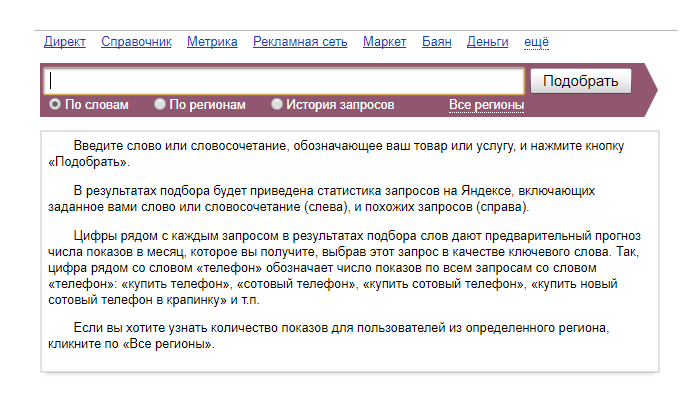Choose the 'По регионам' radio option
Image resolution: width=696 pixels, height=406 pixels.
pos(160,104)
